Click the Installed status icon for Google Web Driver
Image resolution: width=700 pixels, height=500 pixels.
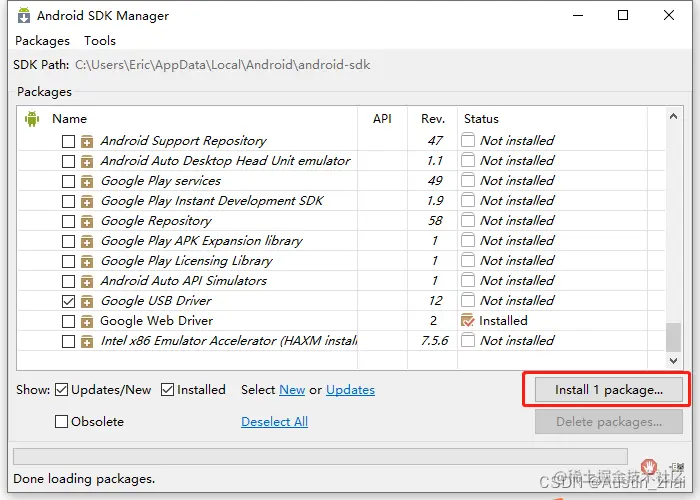(467, 321)
